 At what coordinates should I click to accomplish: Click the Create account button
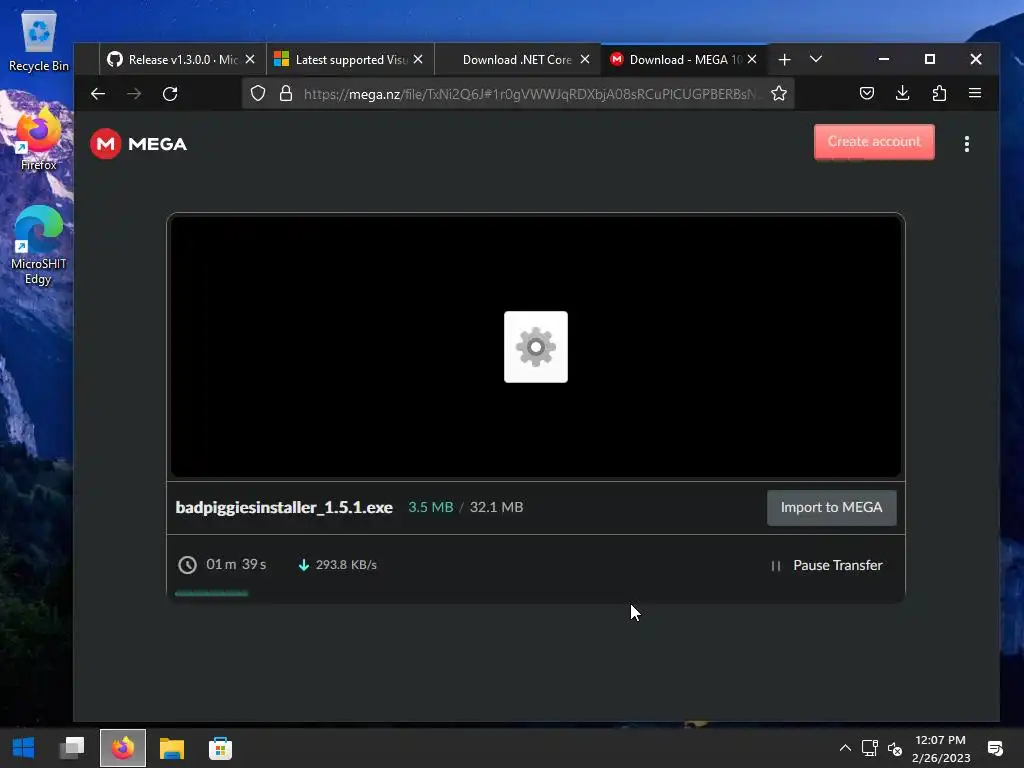pos(874,142)
